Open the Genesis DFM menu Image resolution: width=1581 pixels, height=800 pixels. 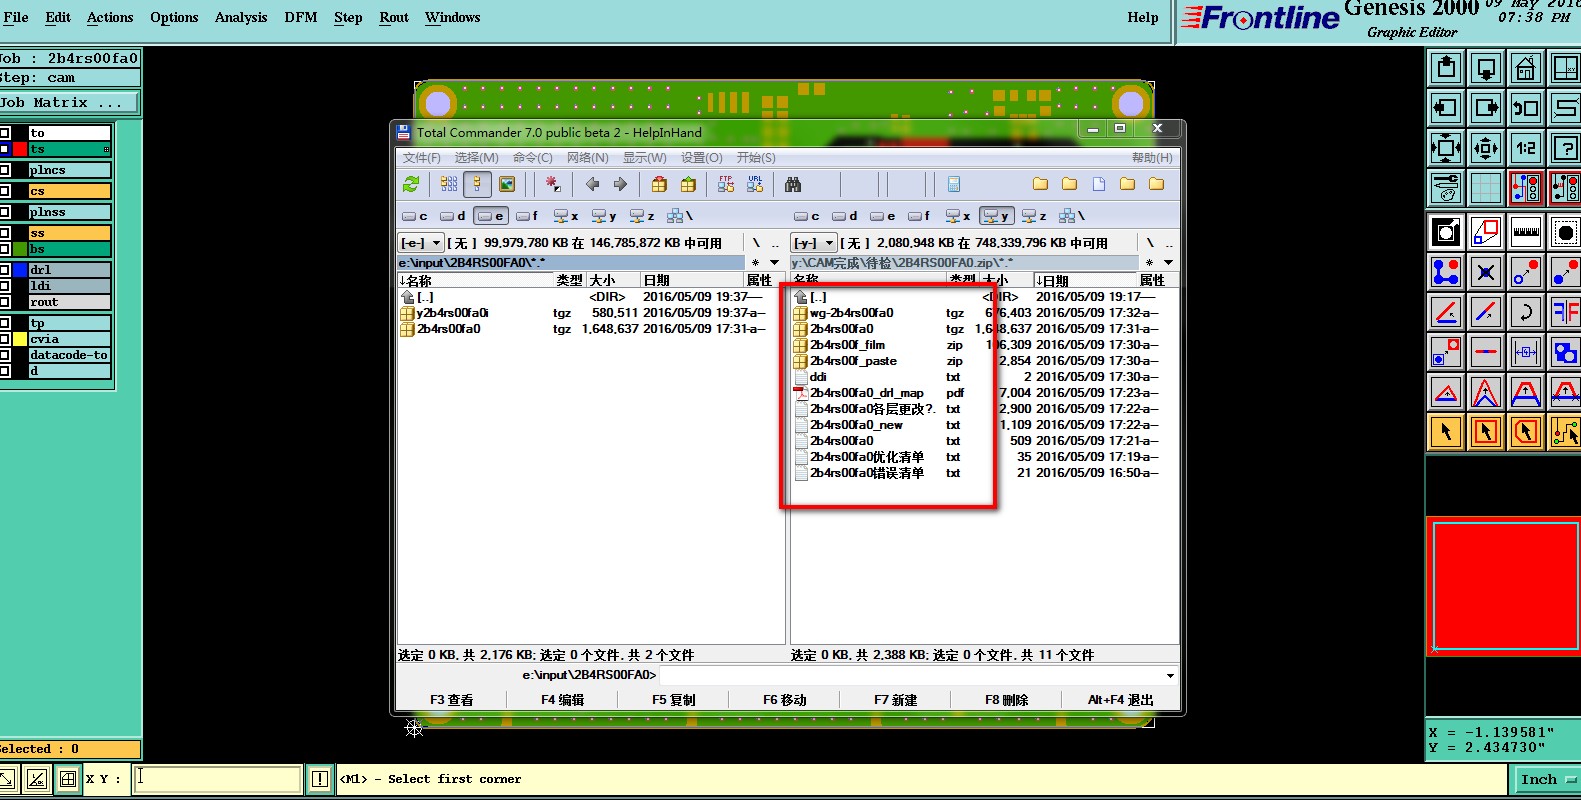click(301, 17)
